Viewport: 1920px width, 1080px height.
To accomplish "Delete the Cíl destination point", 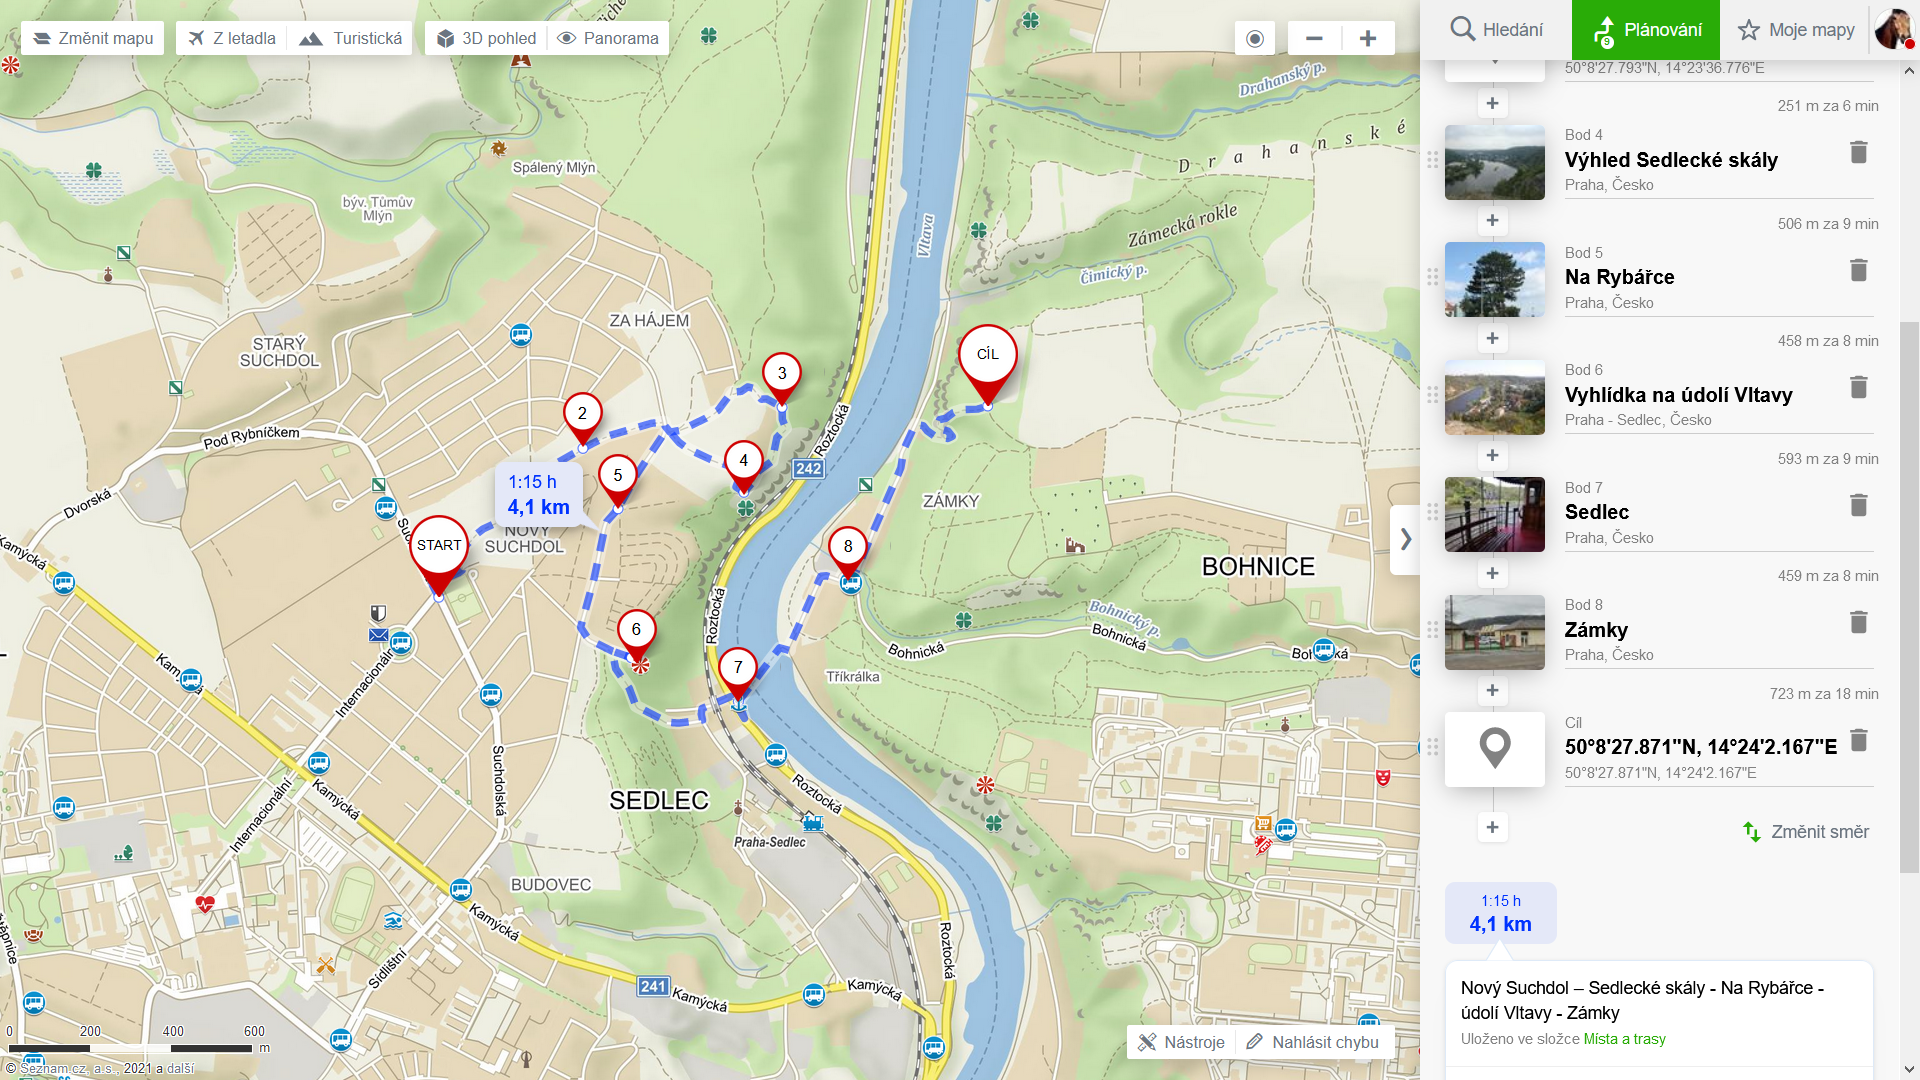I will click(x=1858, y=740).
